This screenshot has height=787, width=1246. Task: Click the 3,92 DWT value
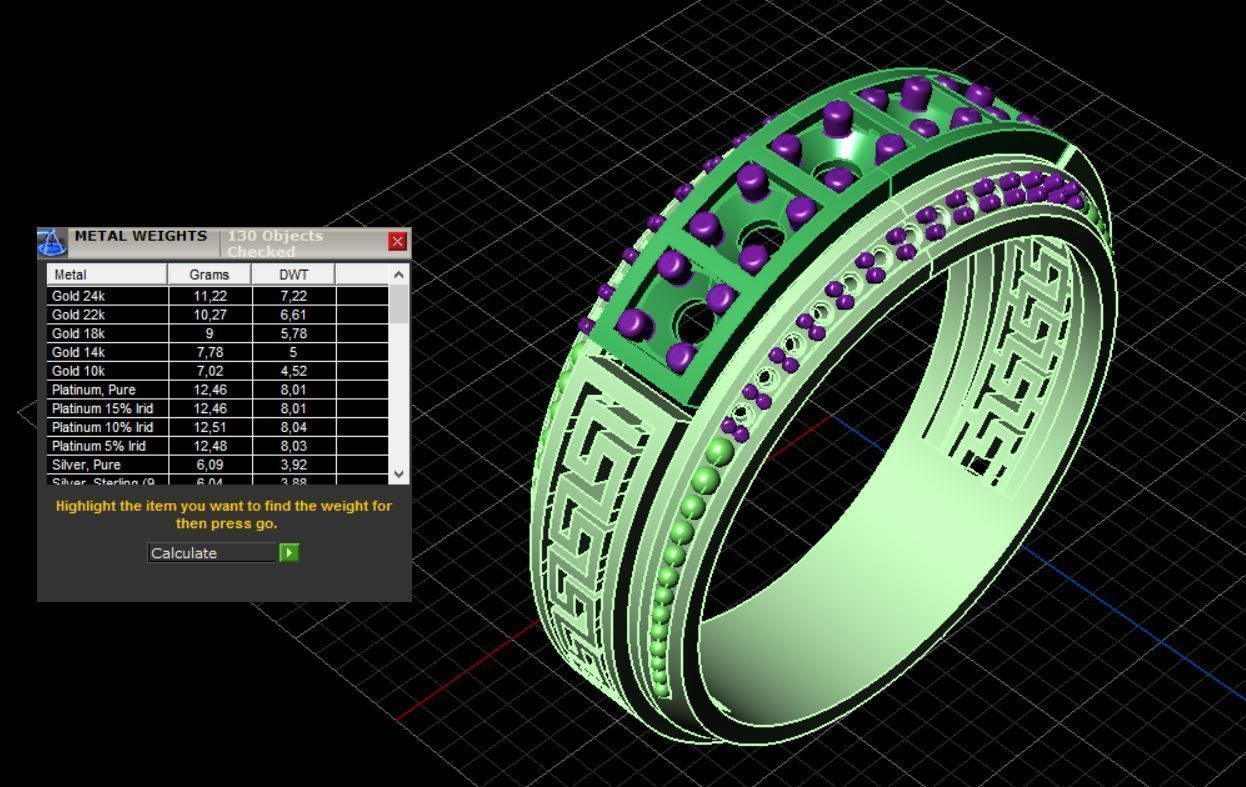click(293, 465)
